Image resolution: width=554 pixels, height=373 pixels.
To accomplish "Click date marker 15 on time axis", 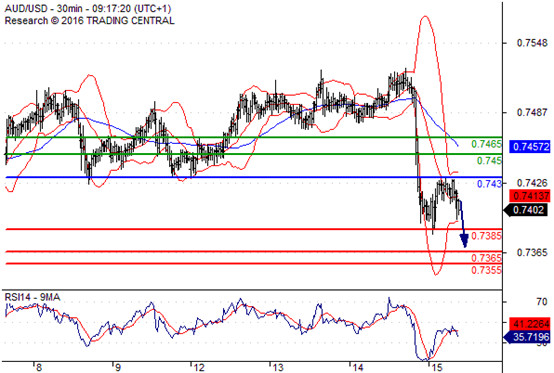I will point(436,368).
